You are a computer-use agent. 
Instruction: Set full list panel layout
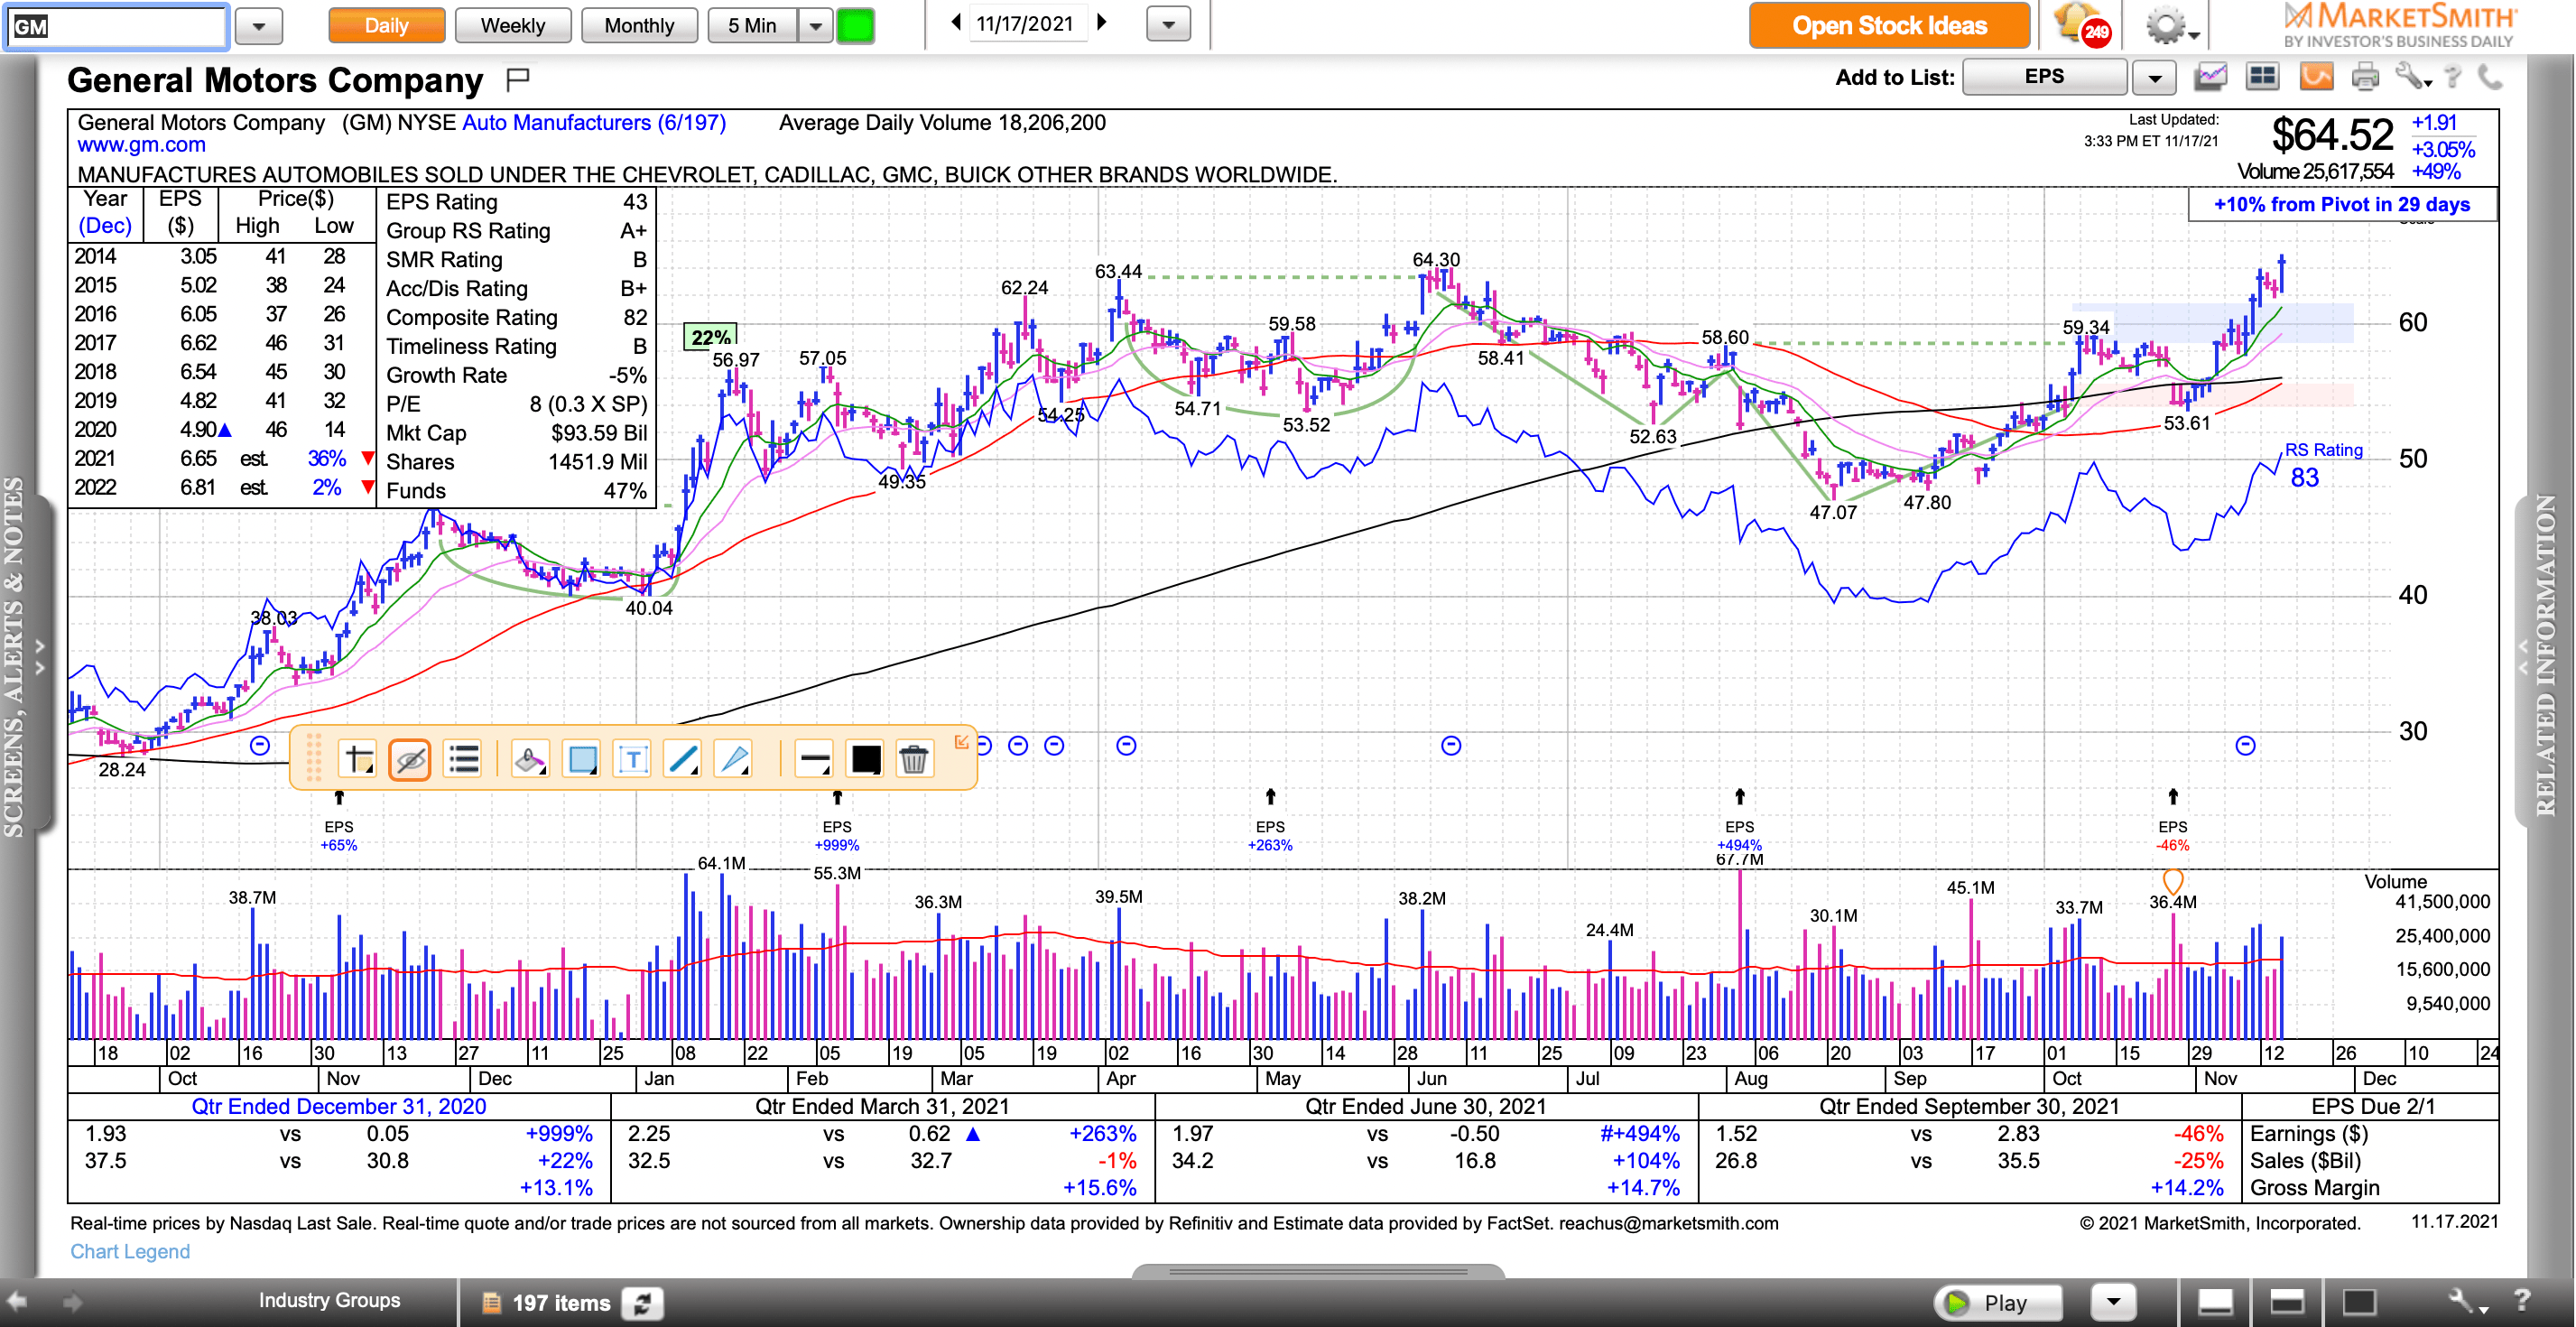(2359, 1301)
